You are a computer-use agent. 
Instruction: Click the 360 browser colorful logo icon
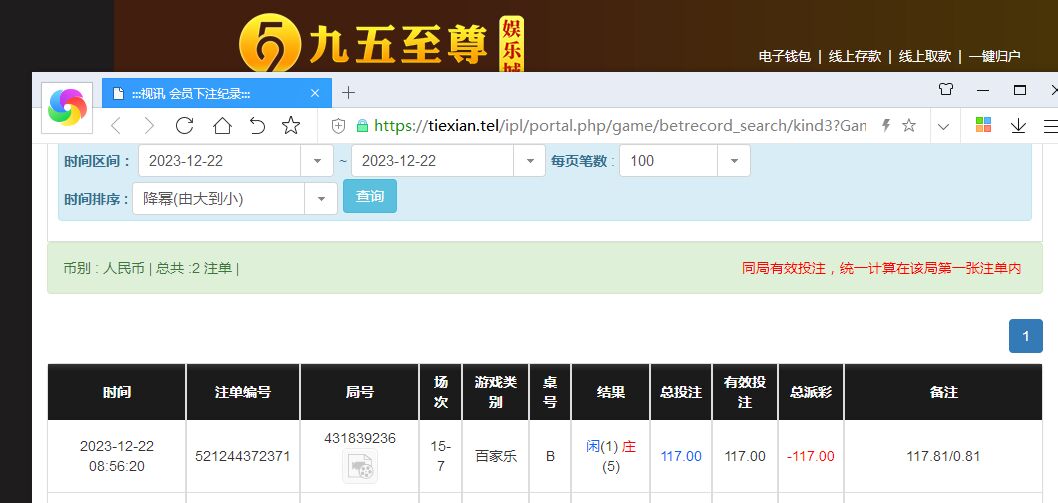coord(67,108)
